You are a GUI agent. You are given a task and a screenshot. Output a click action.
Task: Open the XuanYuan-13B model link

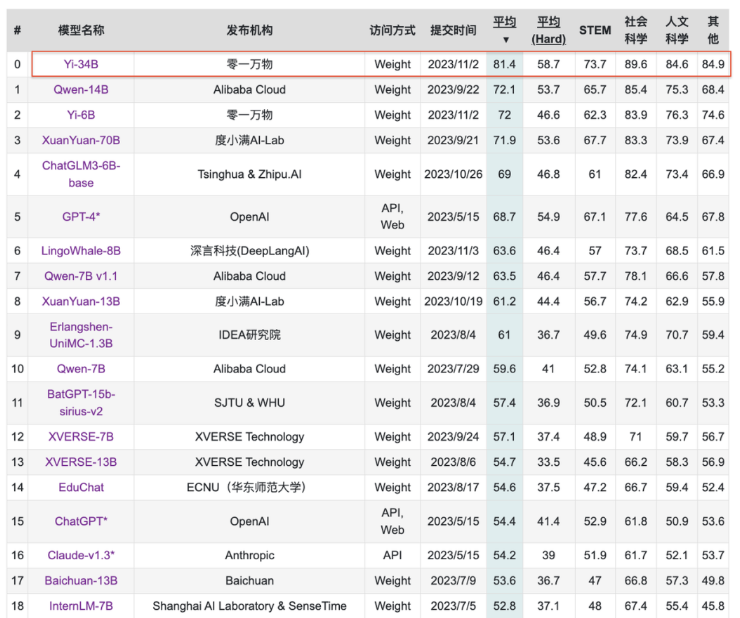[81, 301]
